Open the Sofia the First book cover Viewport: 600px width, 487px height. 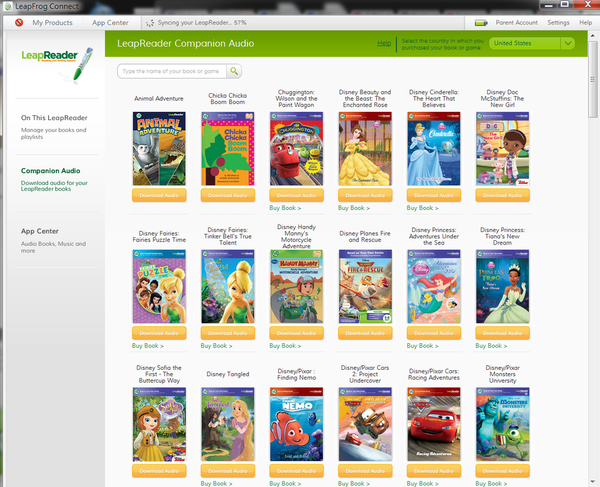(159, 424)
